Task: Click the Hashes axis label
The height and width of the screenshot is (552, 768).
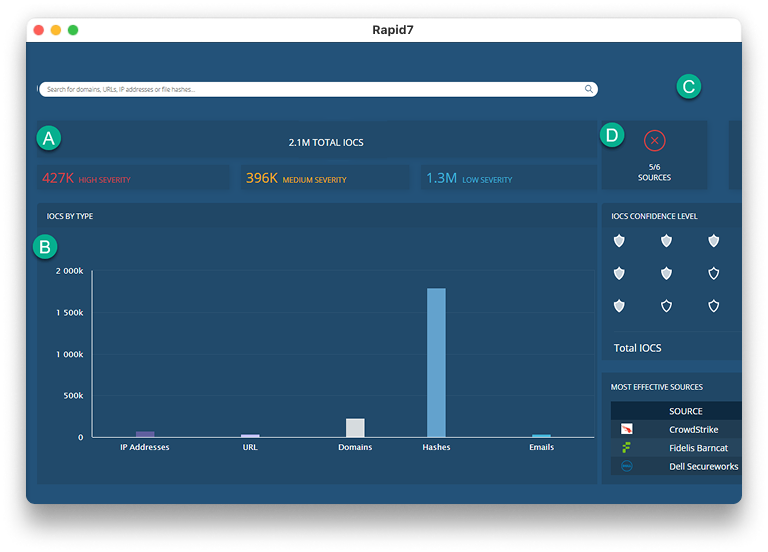Action: tap(436, 447)
